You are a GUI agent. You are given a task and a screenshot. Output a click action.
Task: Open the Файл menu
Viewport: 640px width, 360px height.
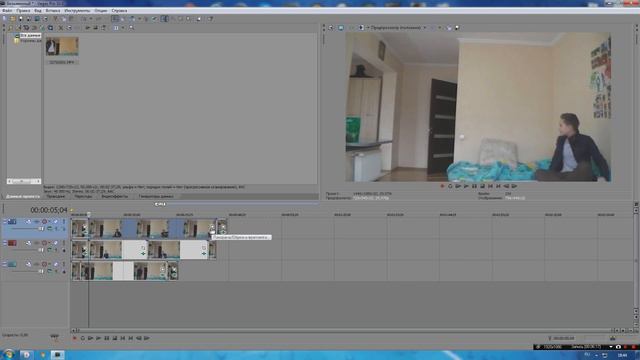click(x=7, y=11)
